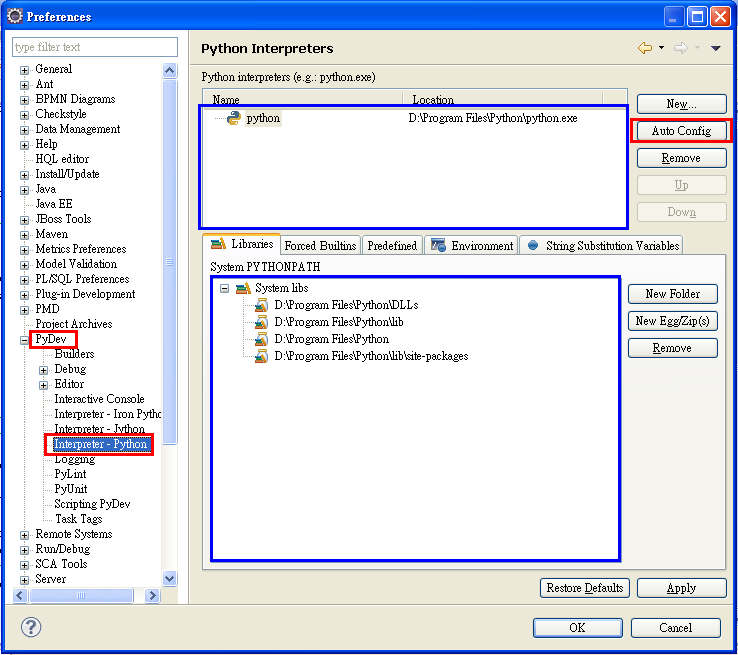The height and width of the screenshot is (655, 738).
Task: Add a new interpreter with New... button
Action: tap(681, 104)
